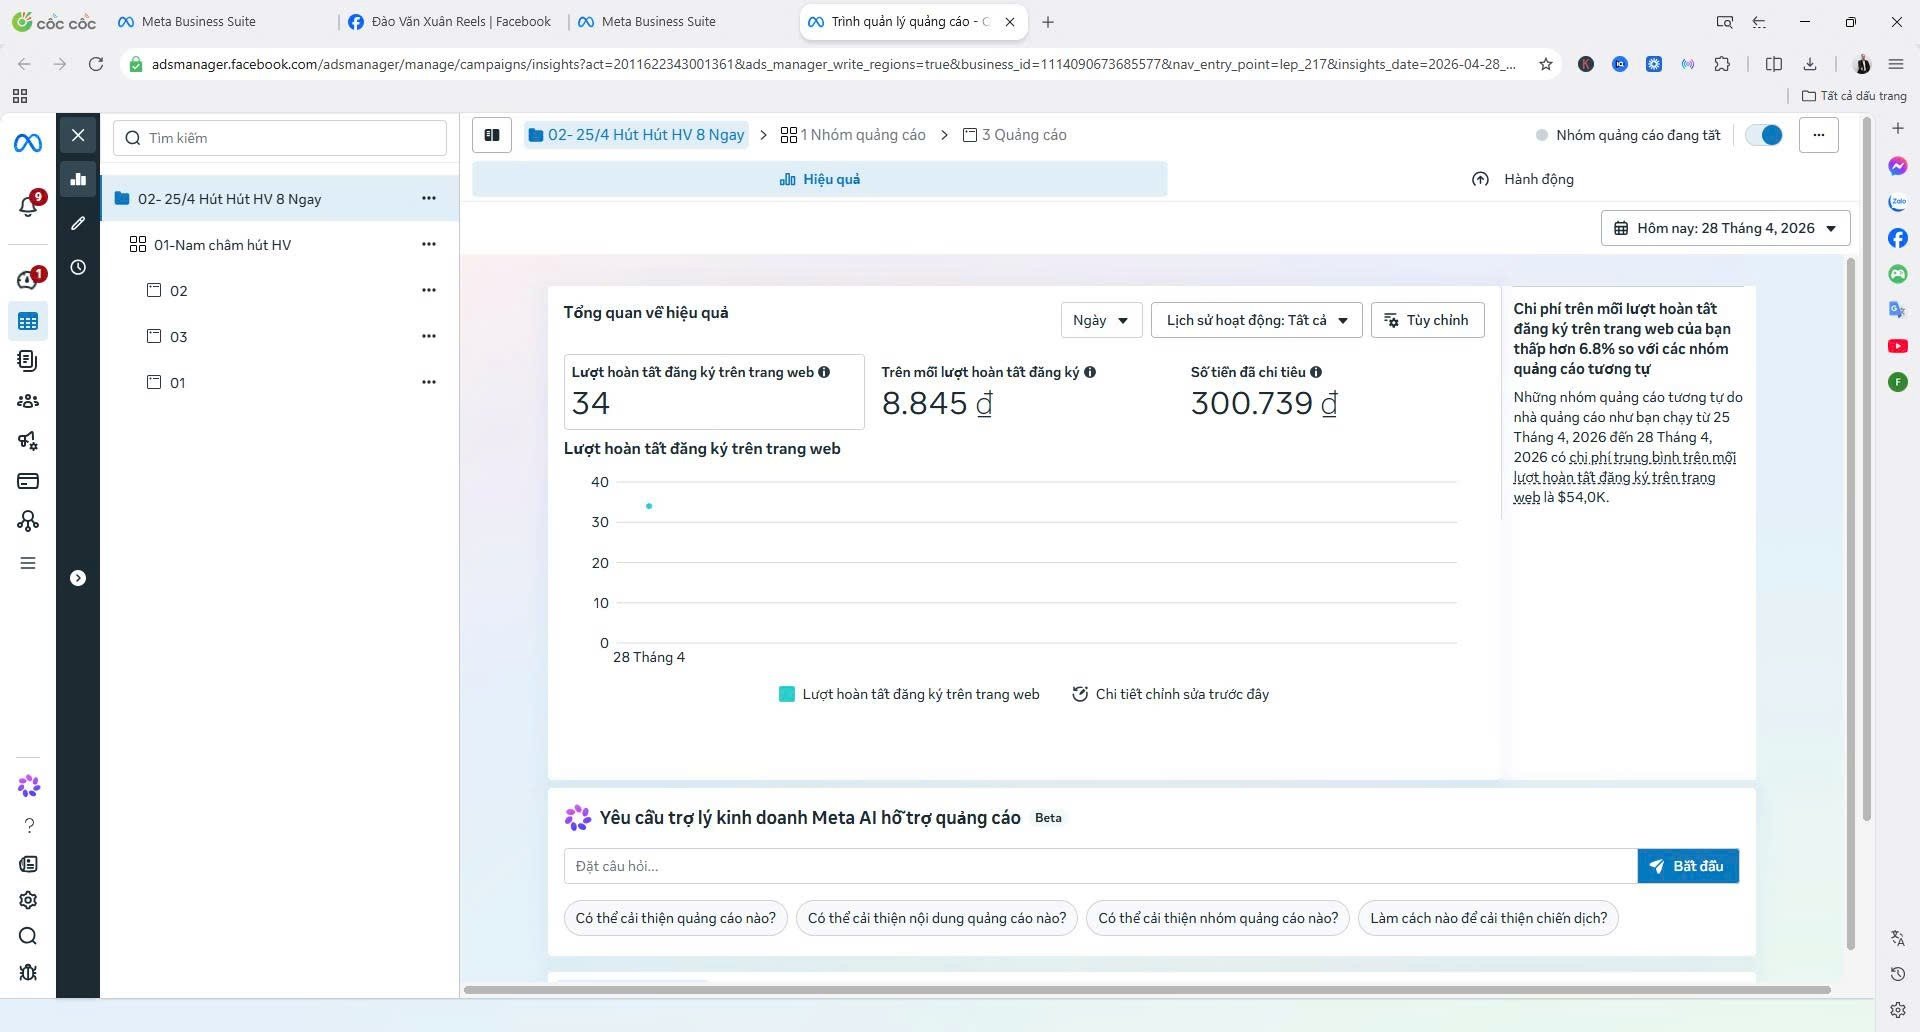Open Zalo in browser sidebar
The width and height of the screenshot is (1920, 1032).
1898,202
